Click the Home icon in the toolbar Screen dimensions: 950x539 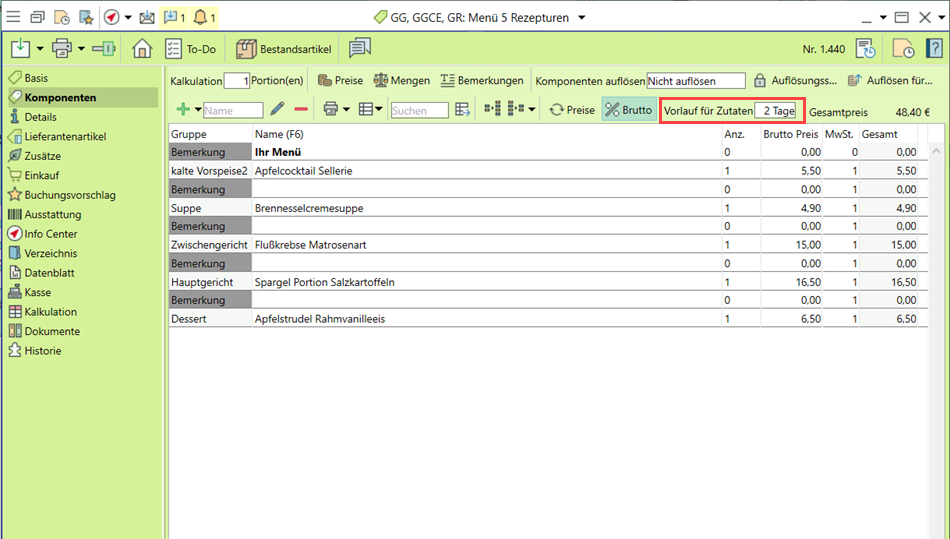pyautogui.click(x=142, y=48)
